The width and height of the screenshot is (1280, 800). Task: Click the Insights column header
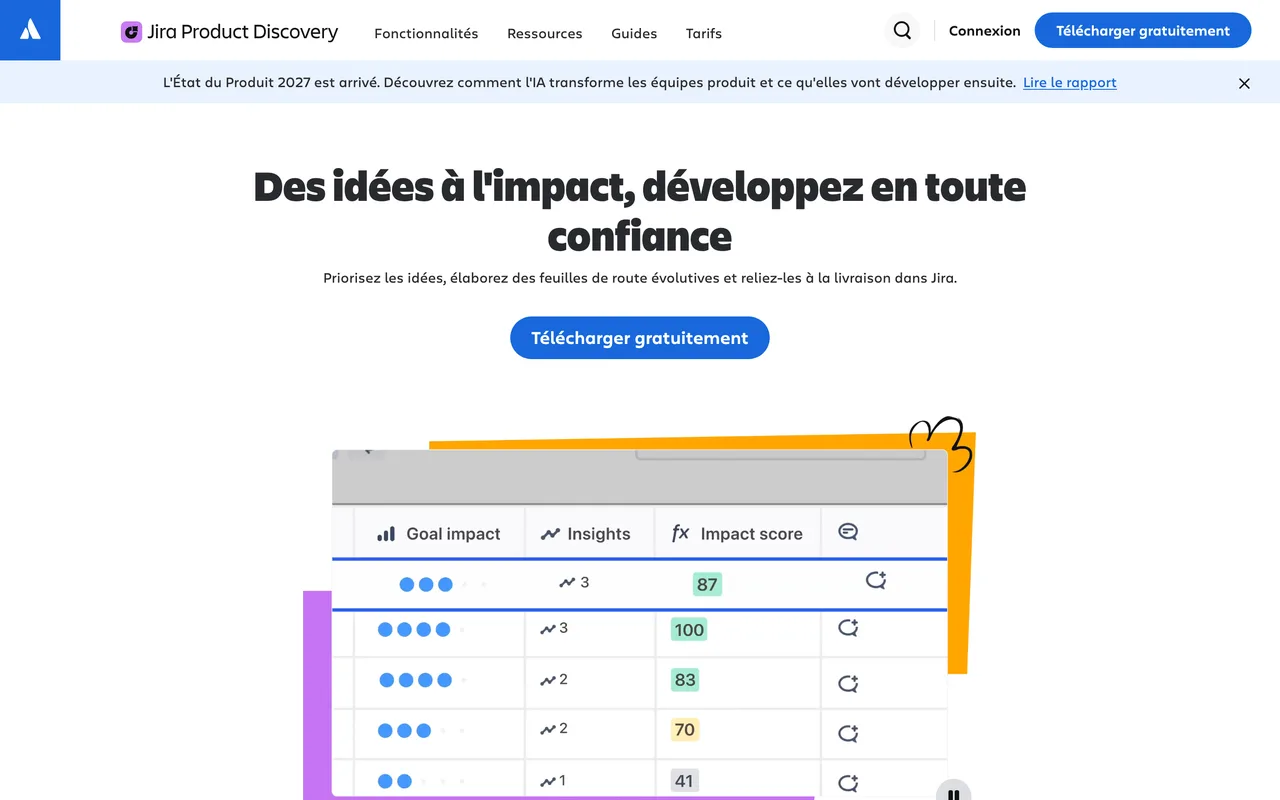click(590, 533)
